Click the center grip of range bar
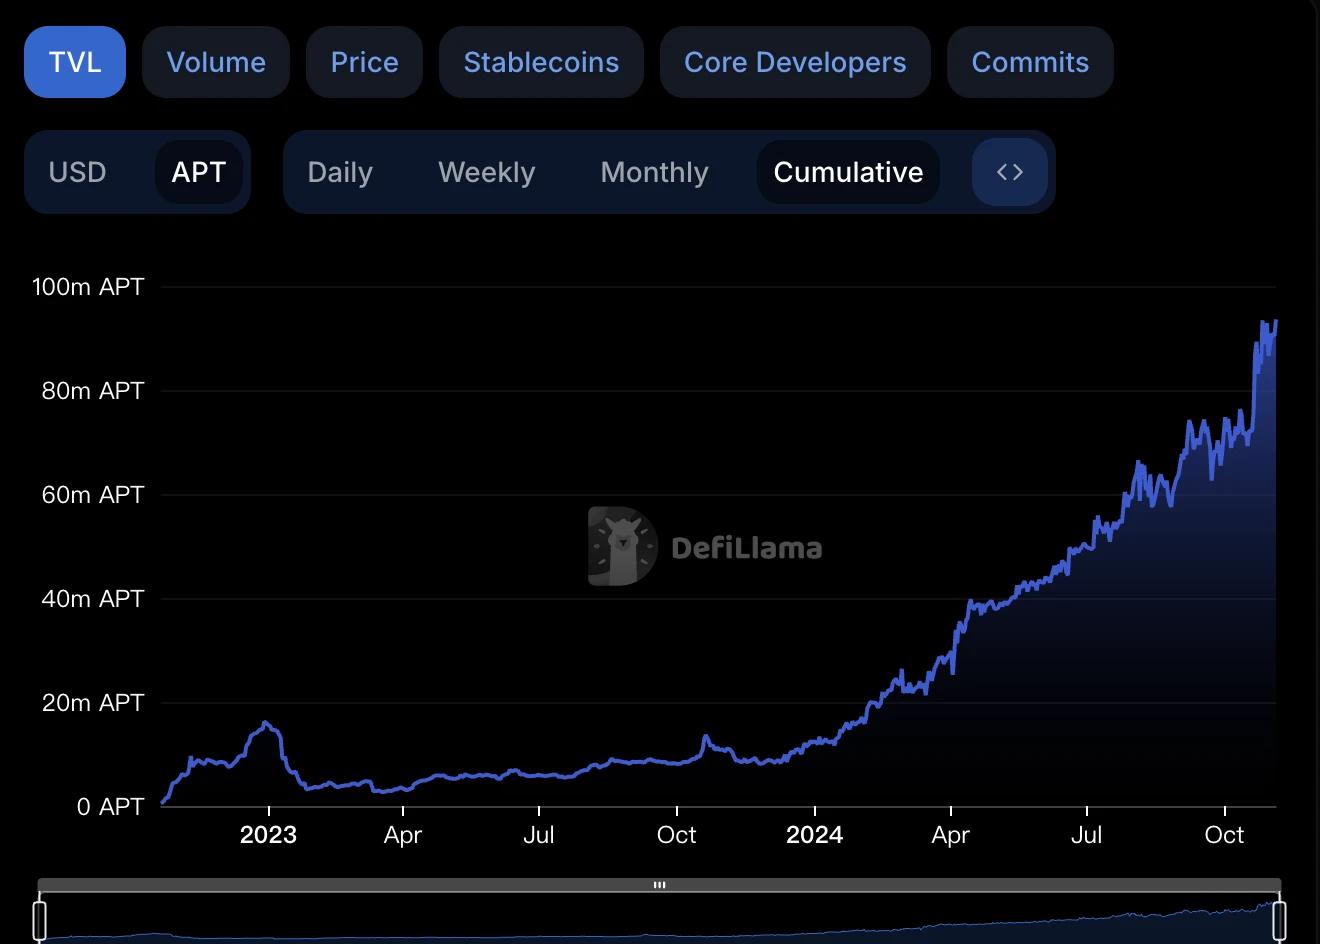The height and width of the screenshot is (944, 1320). click(659, 885)
